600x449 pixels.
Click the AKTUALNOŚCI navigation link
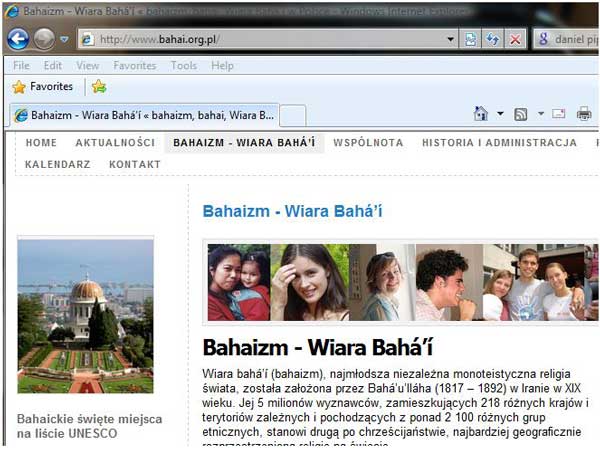coord(115,143)
